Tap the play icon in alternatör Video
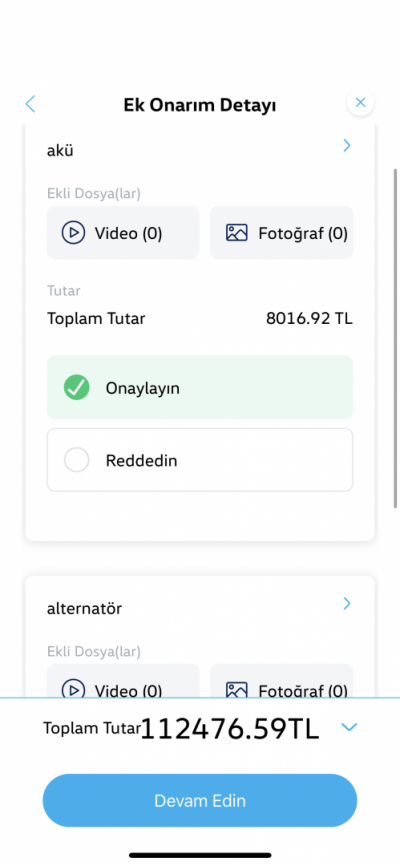This screenshot has width=400, height=866. tap(73, 689)
